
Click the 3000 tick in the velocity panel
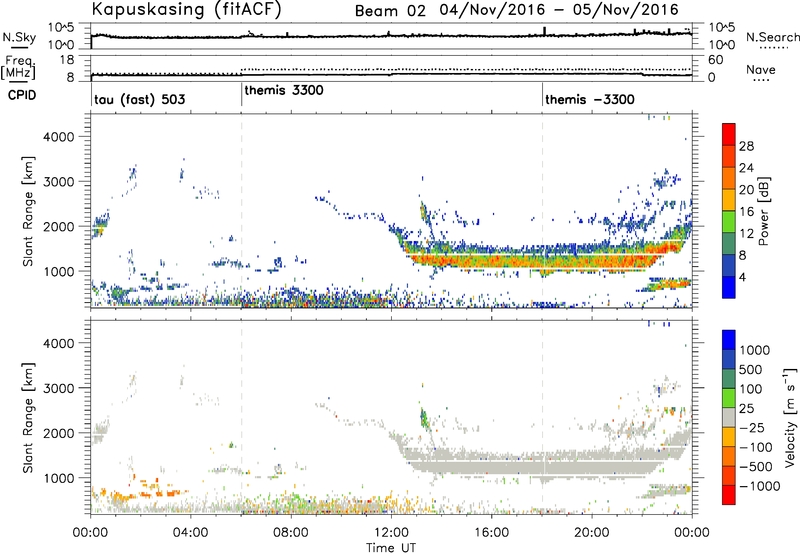point(58,388)
